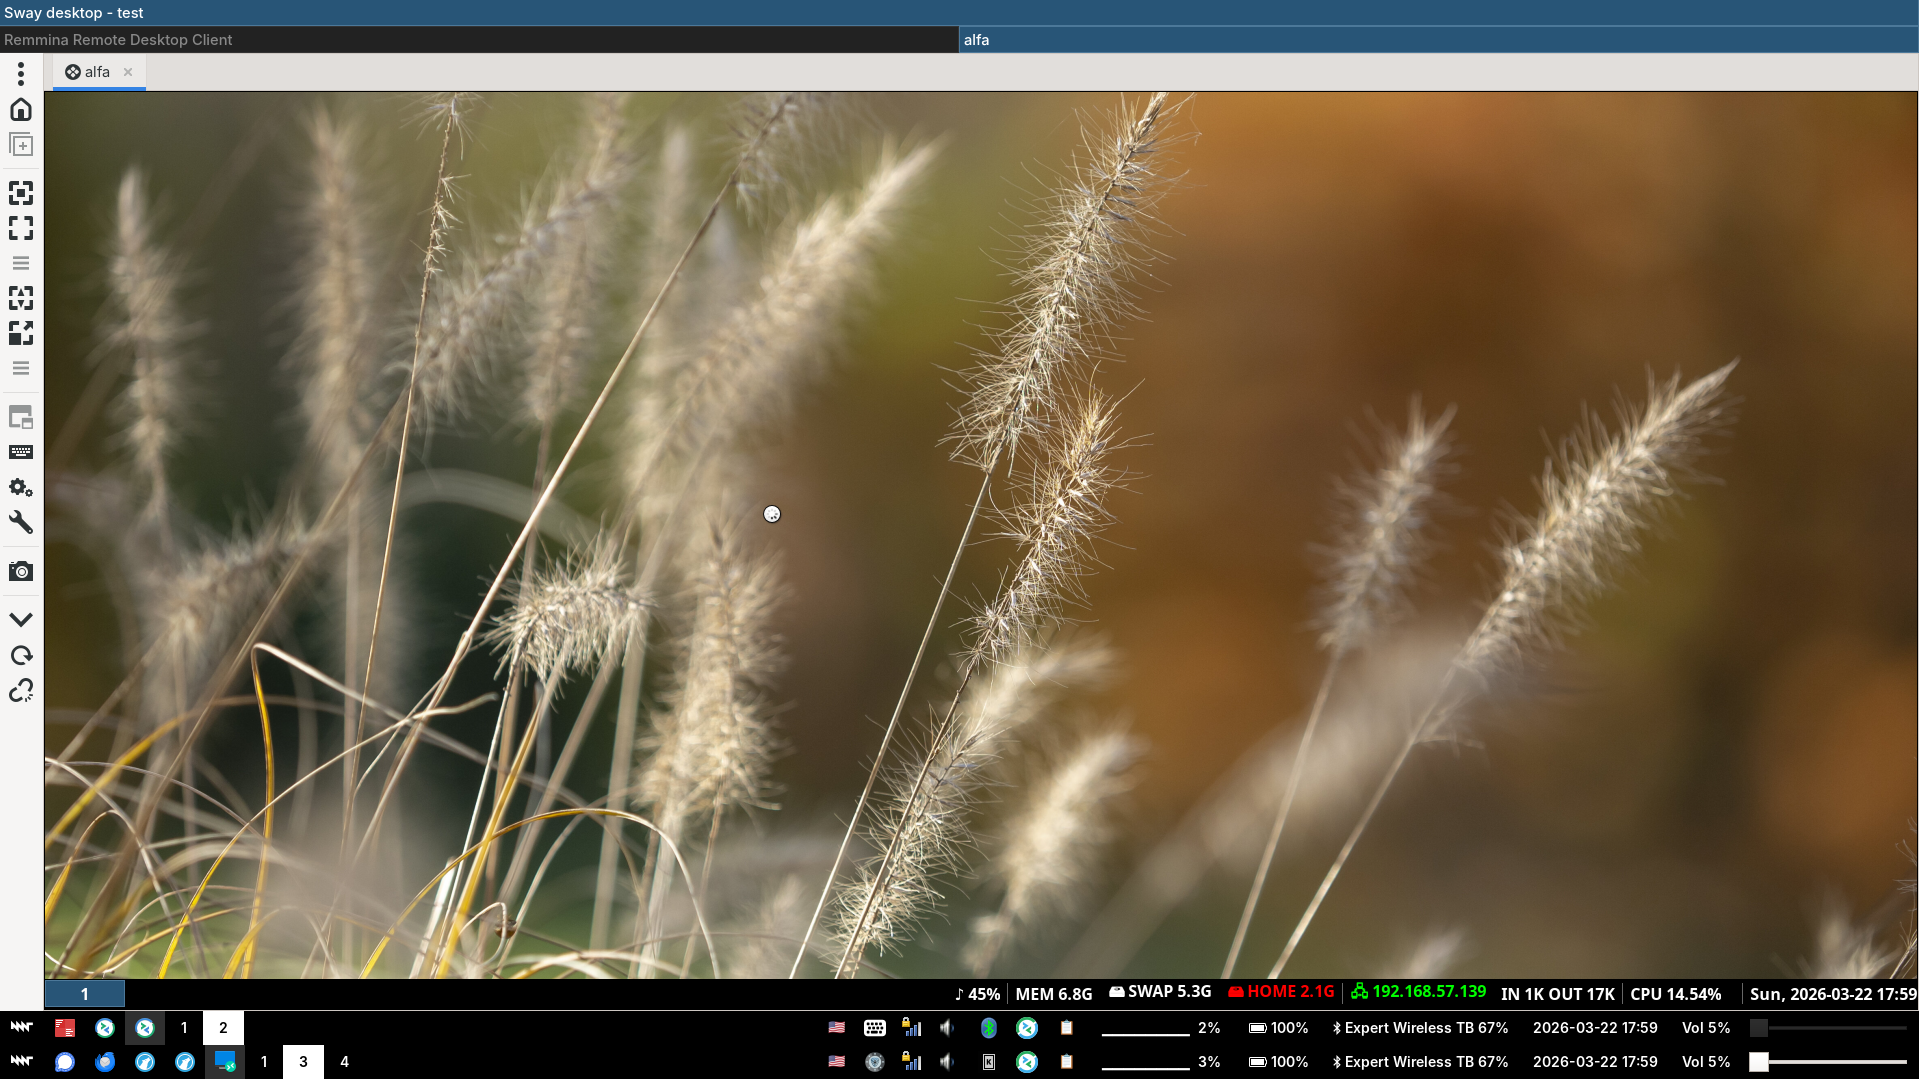Image resolution: width=1919 pixels, height=1079 pixels.
Task: Take a screenshot with the camera icon
Action: click(21, 572)
